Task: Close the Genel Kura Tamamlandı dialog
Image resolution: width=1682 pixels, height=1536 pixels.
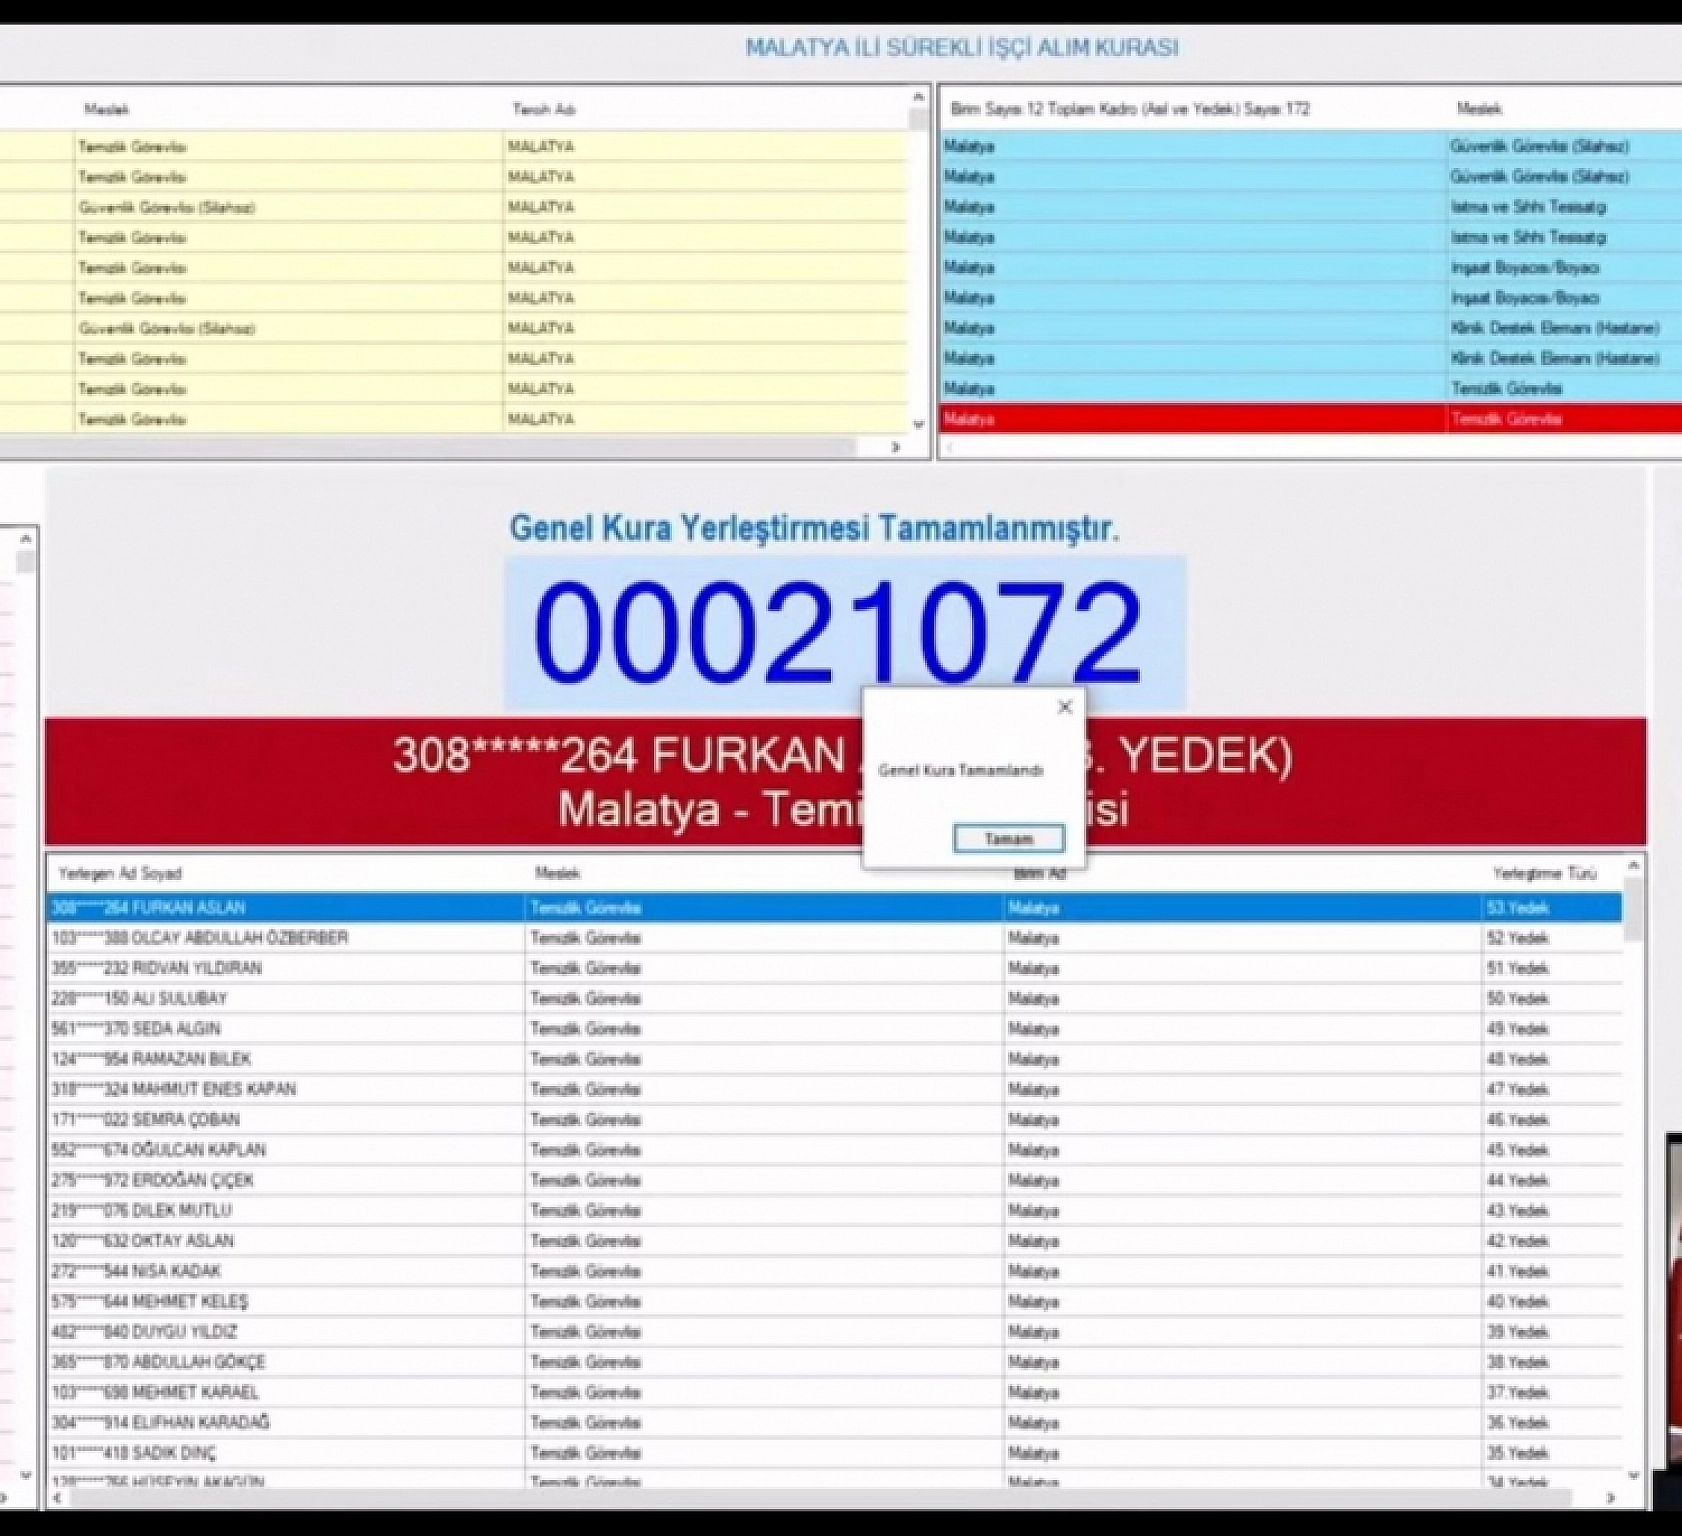Action: pyautogui.click(x=1064, y=707)
